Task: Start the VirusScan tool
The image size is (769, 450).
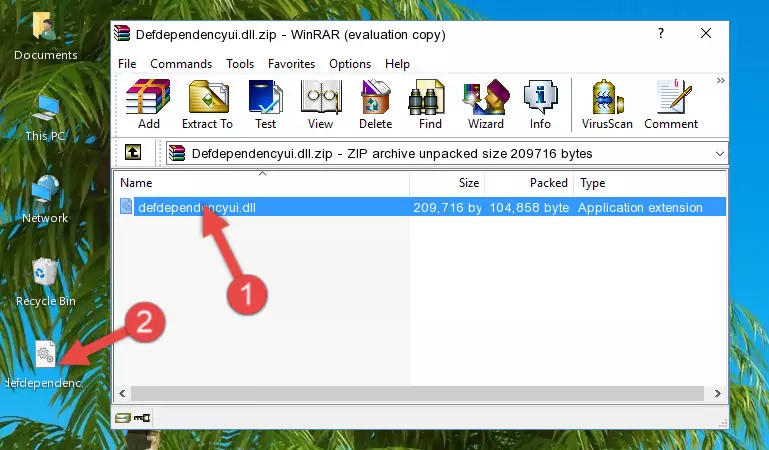Action: coord(607,104)
